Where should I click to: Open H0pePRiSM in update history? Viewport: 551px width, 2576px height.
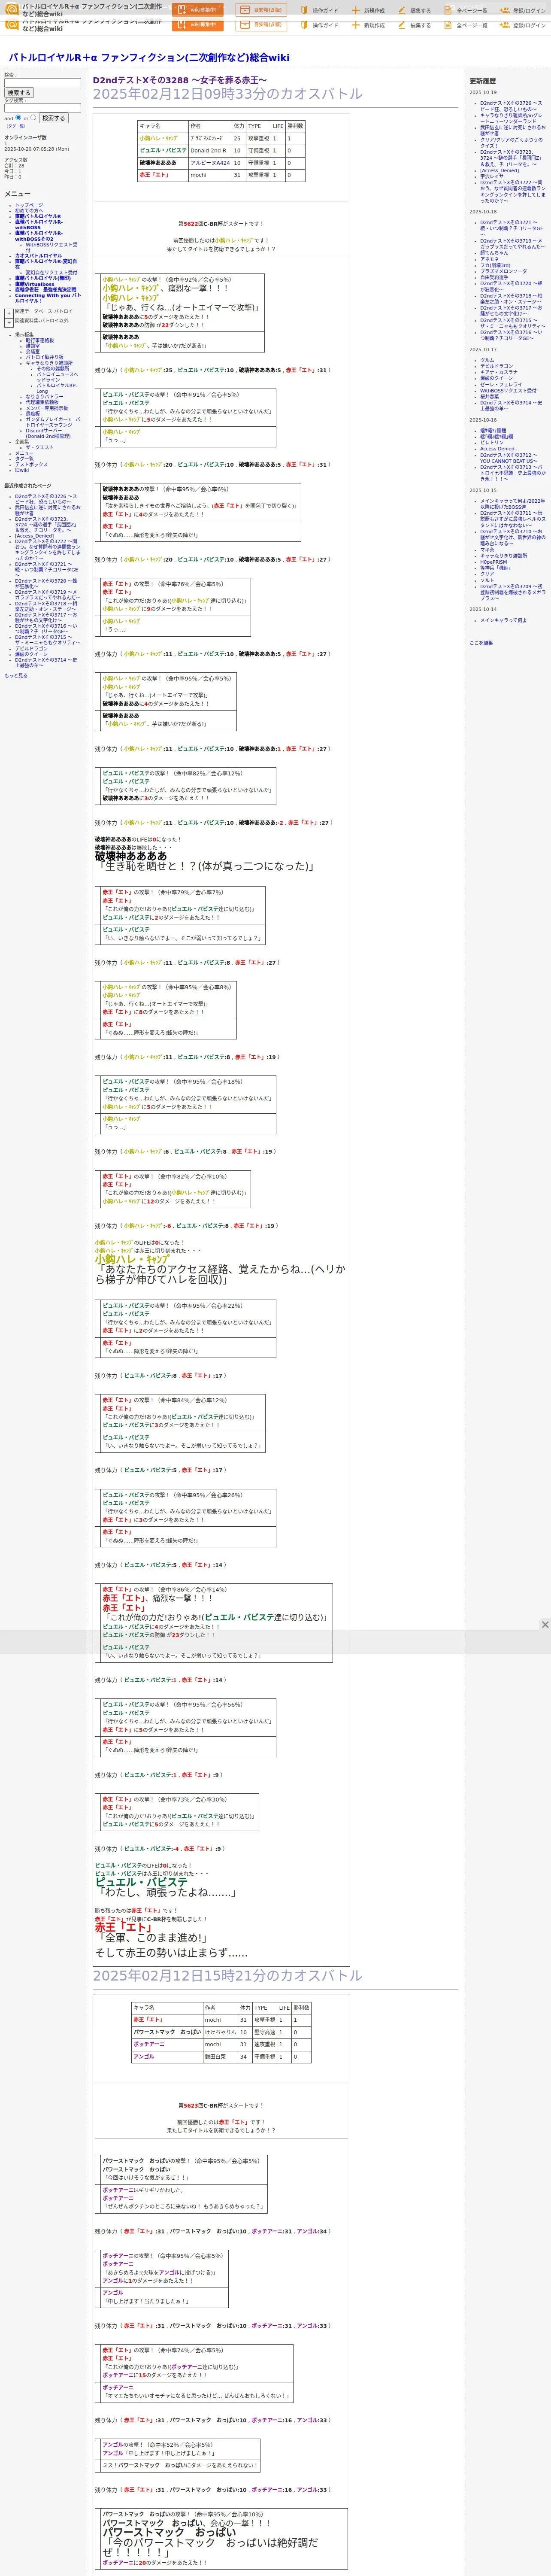[x=493, y=562]
